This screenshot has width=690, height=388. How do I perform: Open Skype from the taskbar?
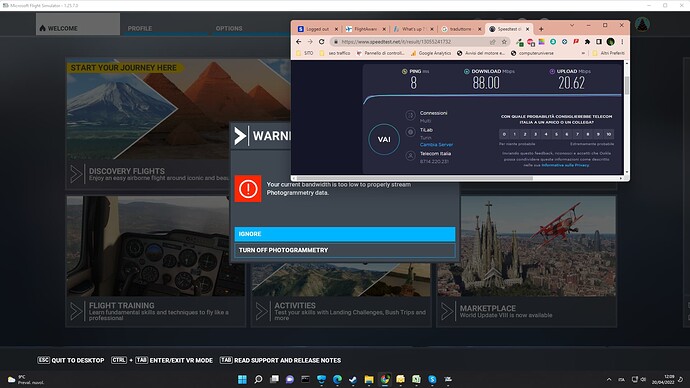[432, 379]
